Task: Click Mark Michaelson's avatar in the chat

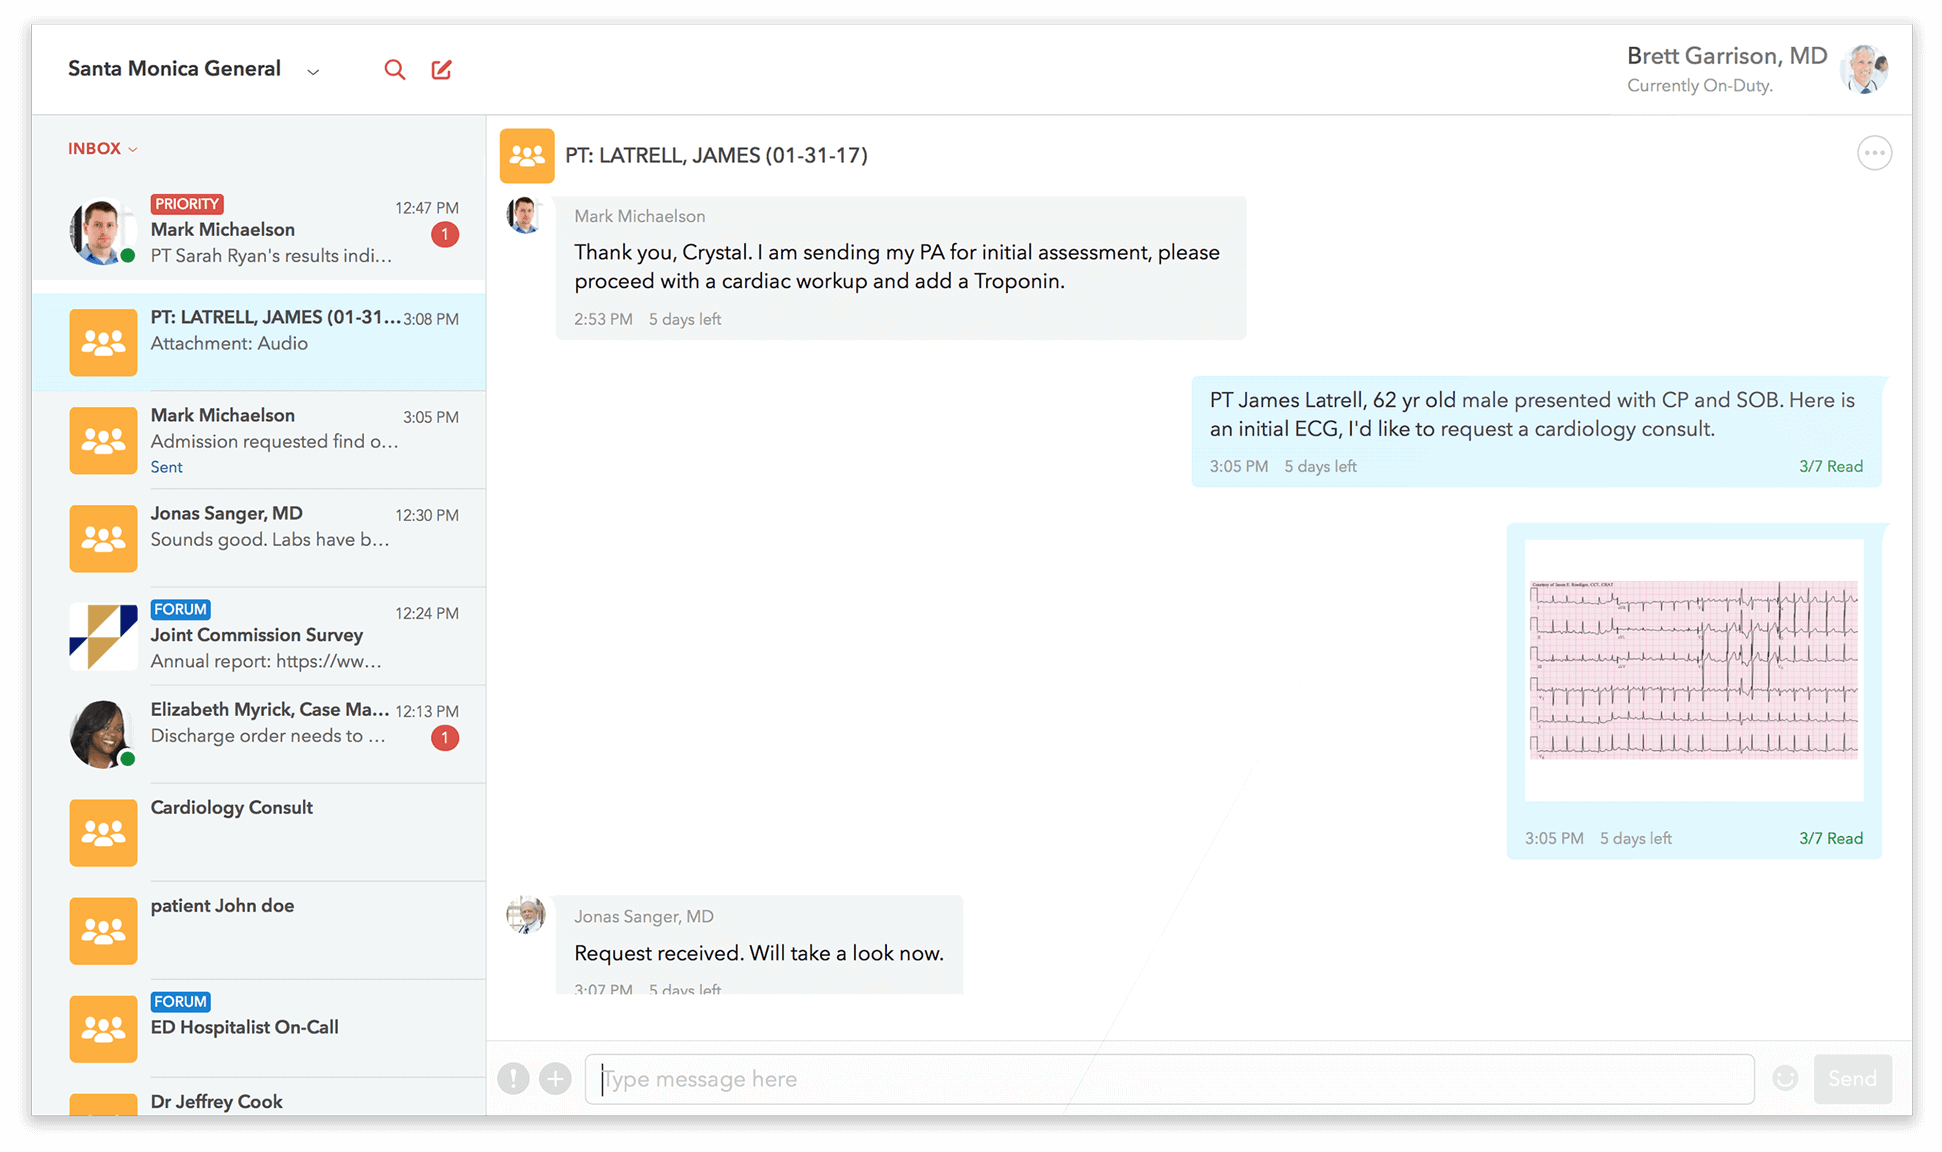Action: 524,214
